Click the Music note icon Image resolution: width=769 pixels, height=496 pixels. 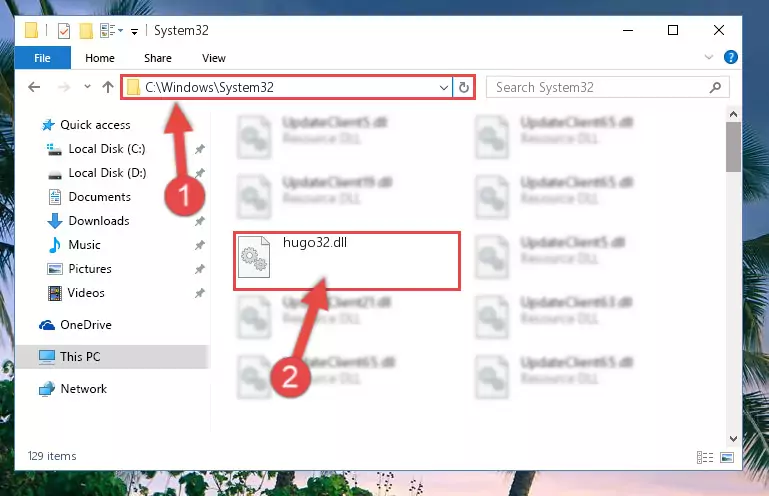pos(54,245)
